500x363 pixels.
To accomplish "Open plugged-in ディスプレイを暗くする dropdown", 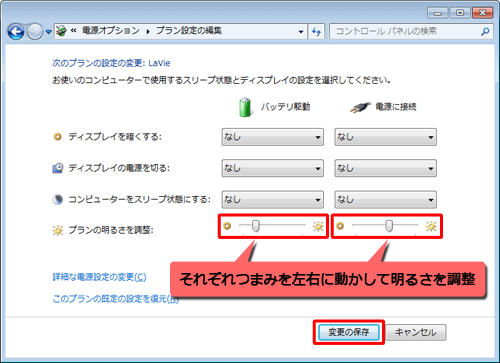I will [x=386, y=137].
